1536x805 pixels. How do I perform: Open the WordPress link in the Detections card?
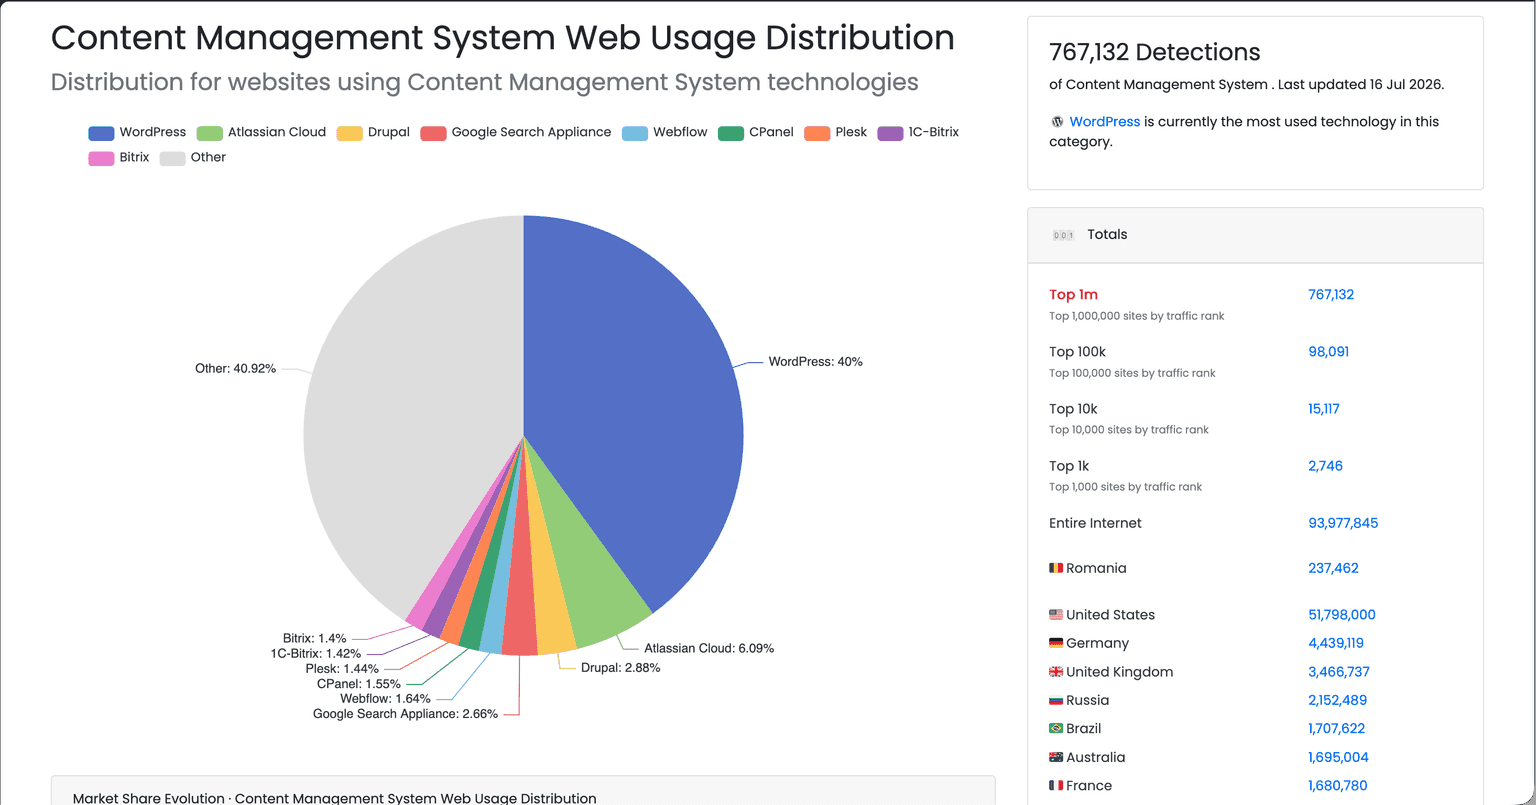click(1104, 122)
